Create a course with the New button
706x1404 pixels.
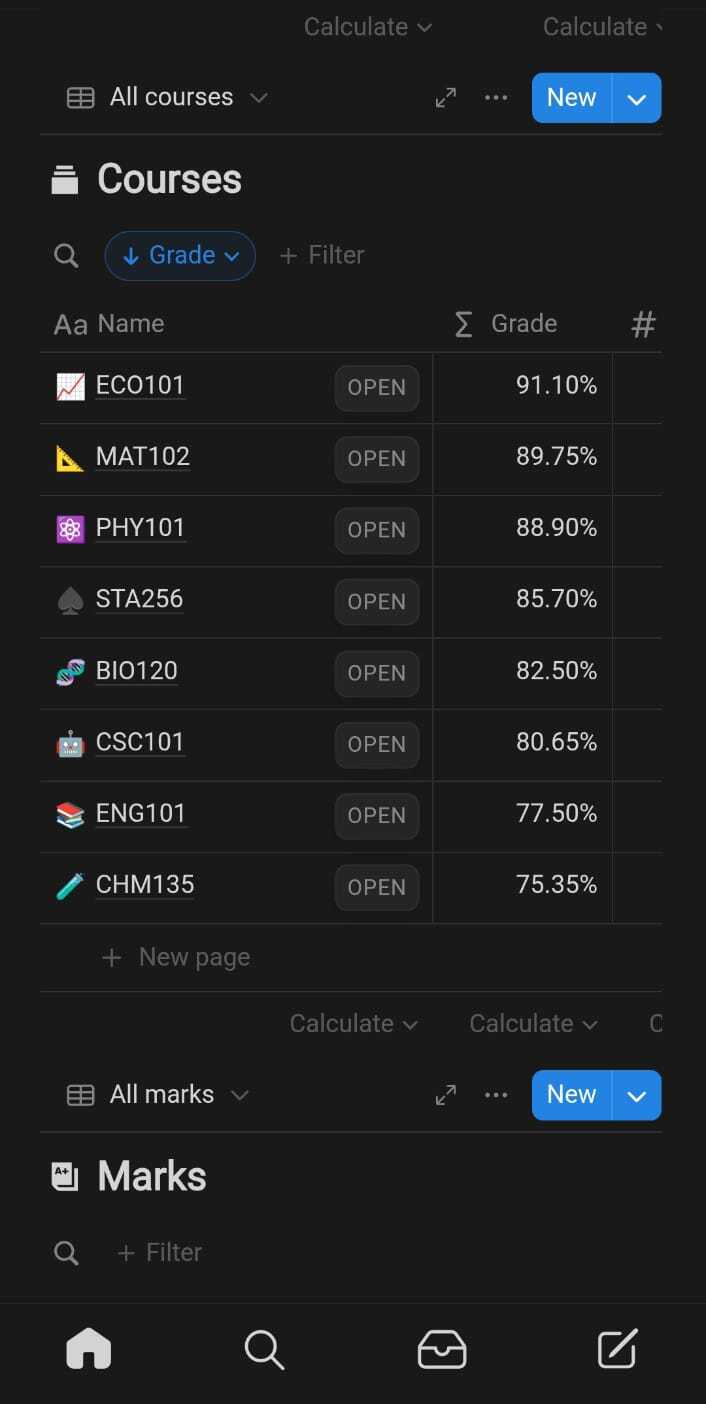tap(570, 97)
